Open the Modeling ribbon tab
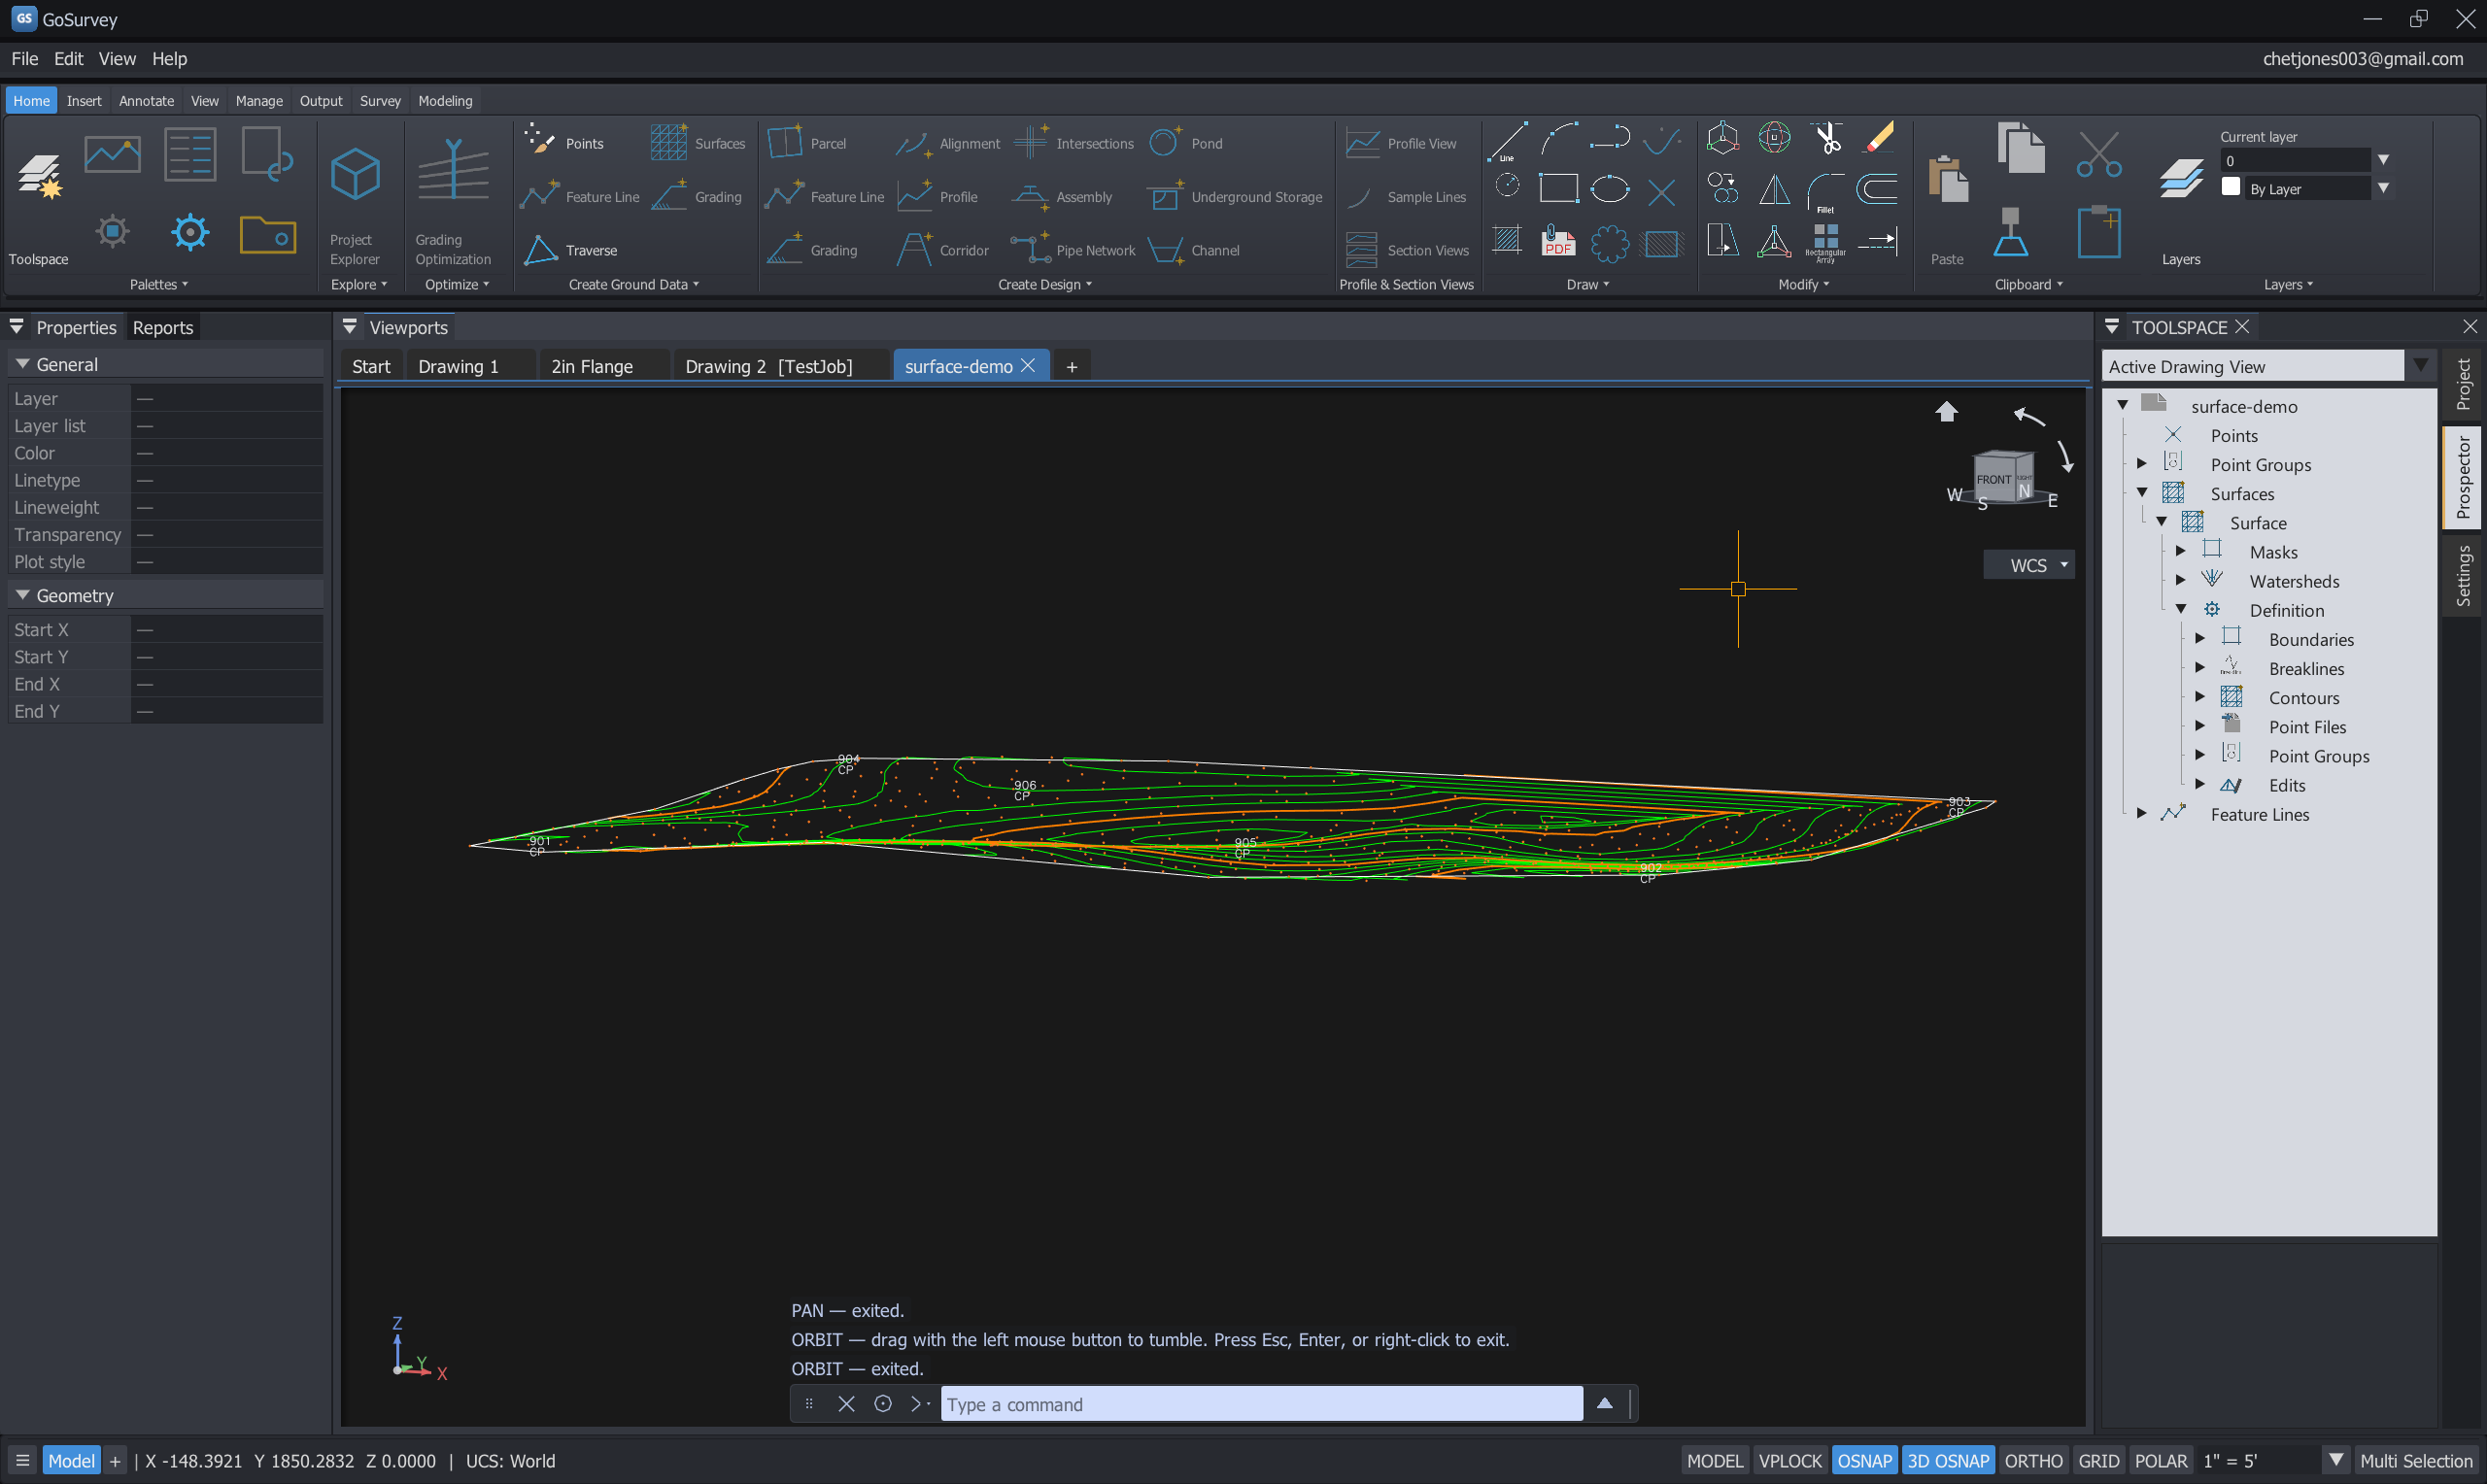 coord(445,100)
